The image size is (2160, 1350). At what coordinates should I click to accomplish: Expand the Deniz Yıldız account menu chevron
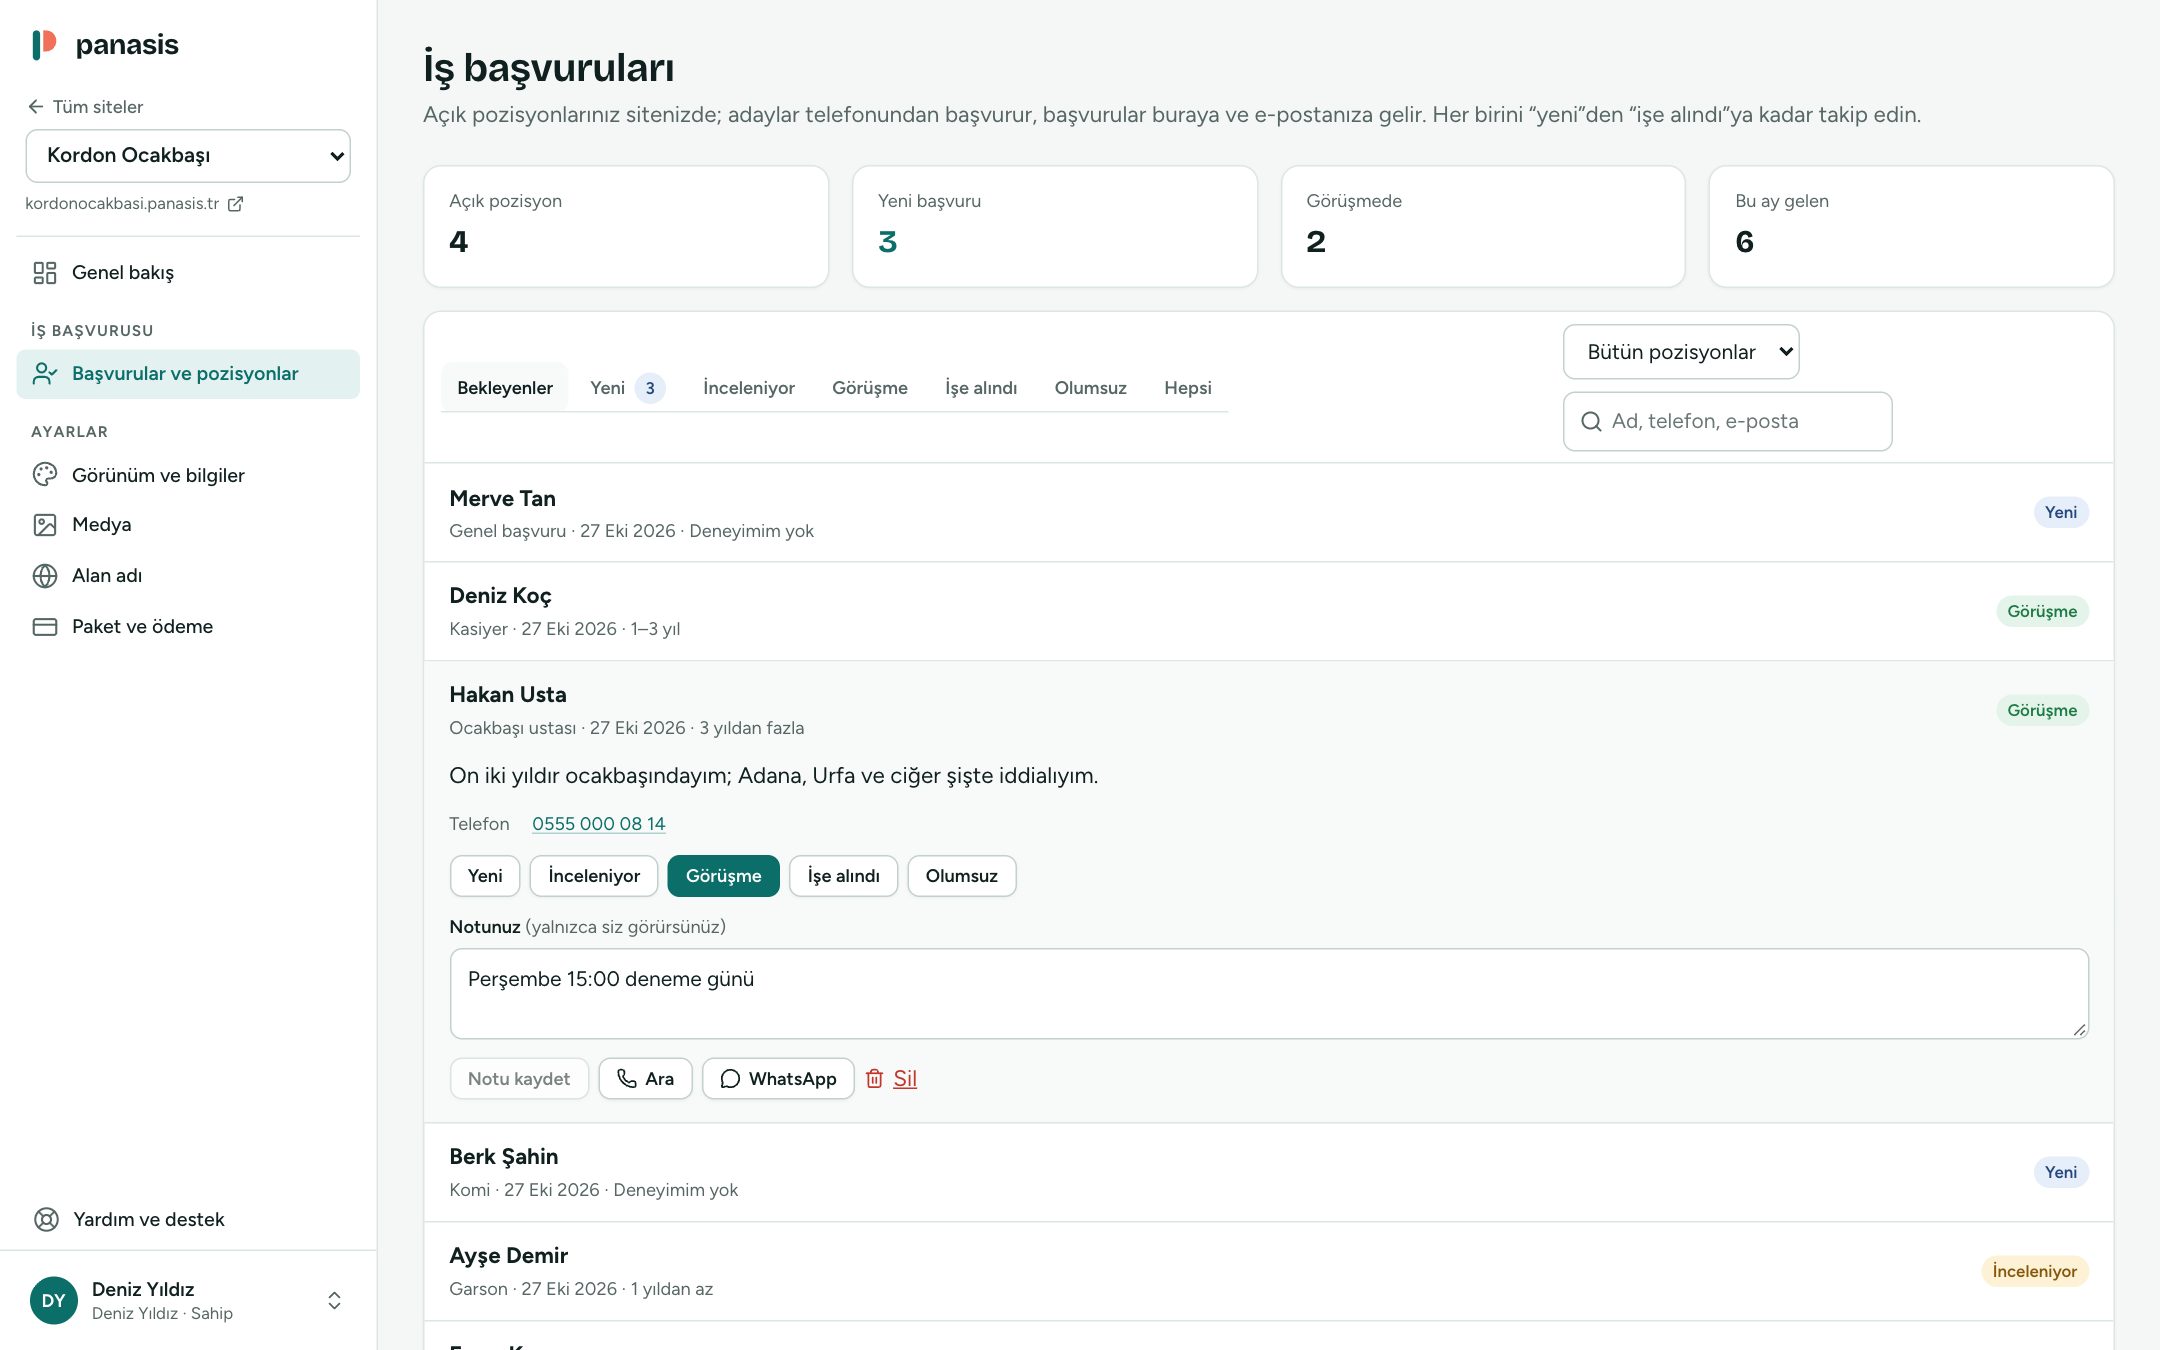click(x=335, y=1300)
